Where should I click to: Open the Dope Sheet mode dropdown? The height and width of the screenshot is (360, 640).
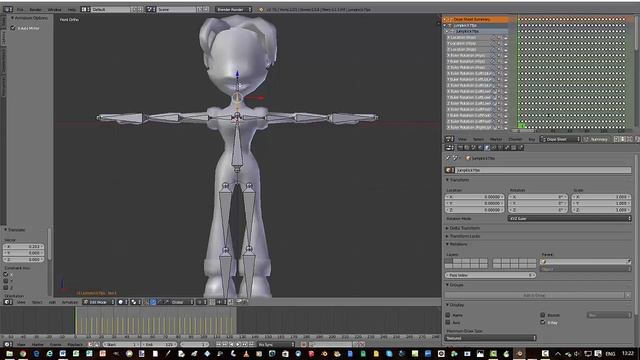tap(560, 139)
